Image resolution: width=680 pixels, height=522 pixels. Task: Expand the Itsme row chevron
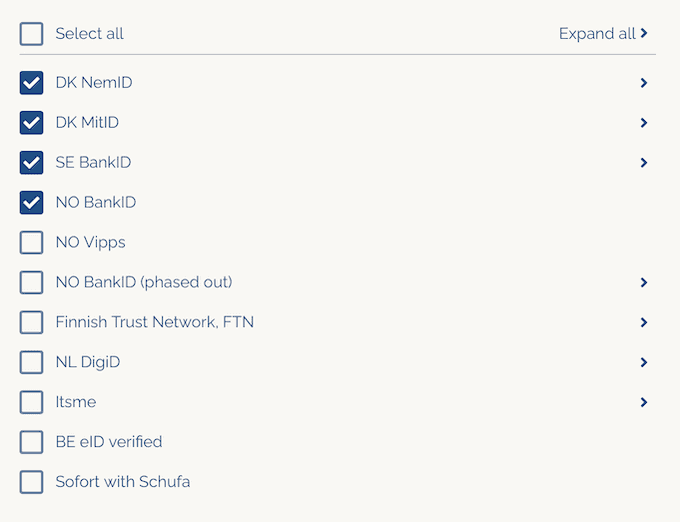[x=644, y=402]
